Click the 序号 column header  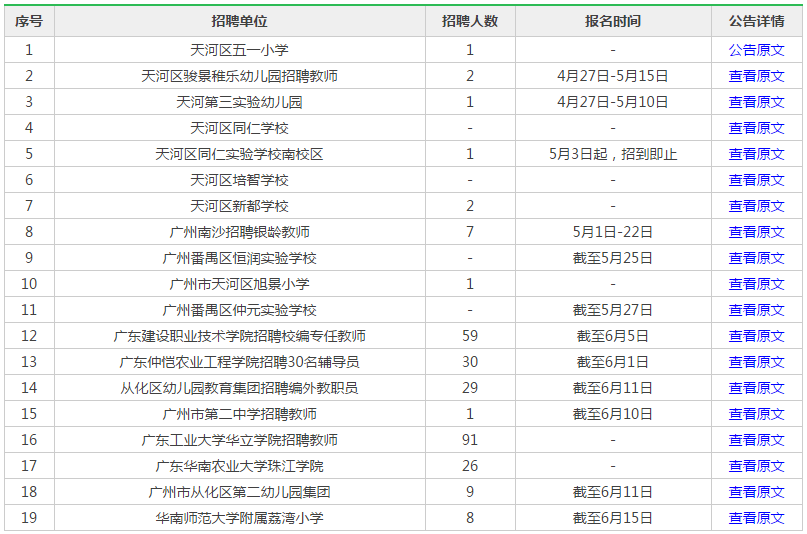(x=29, y=21)
